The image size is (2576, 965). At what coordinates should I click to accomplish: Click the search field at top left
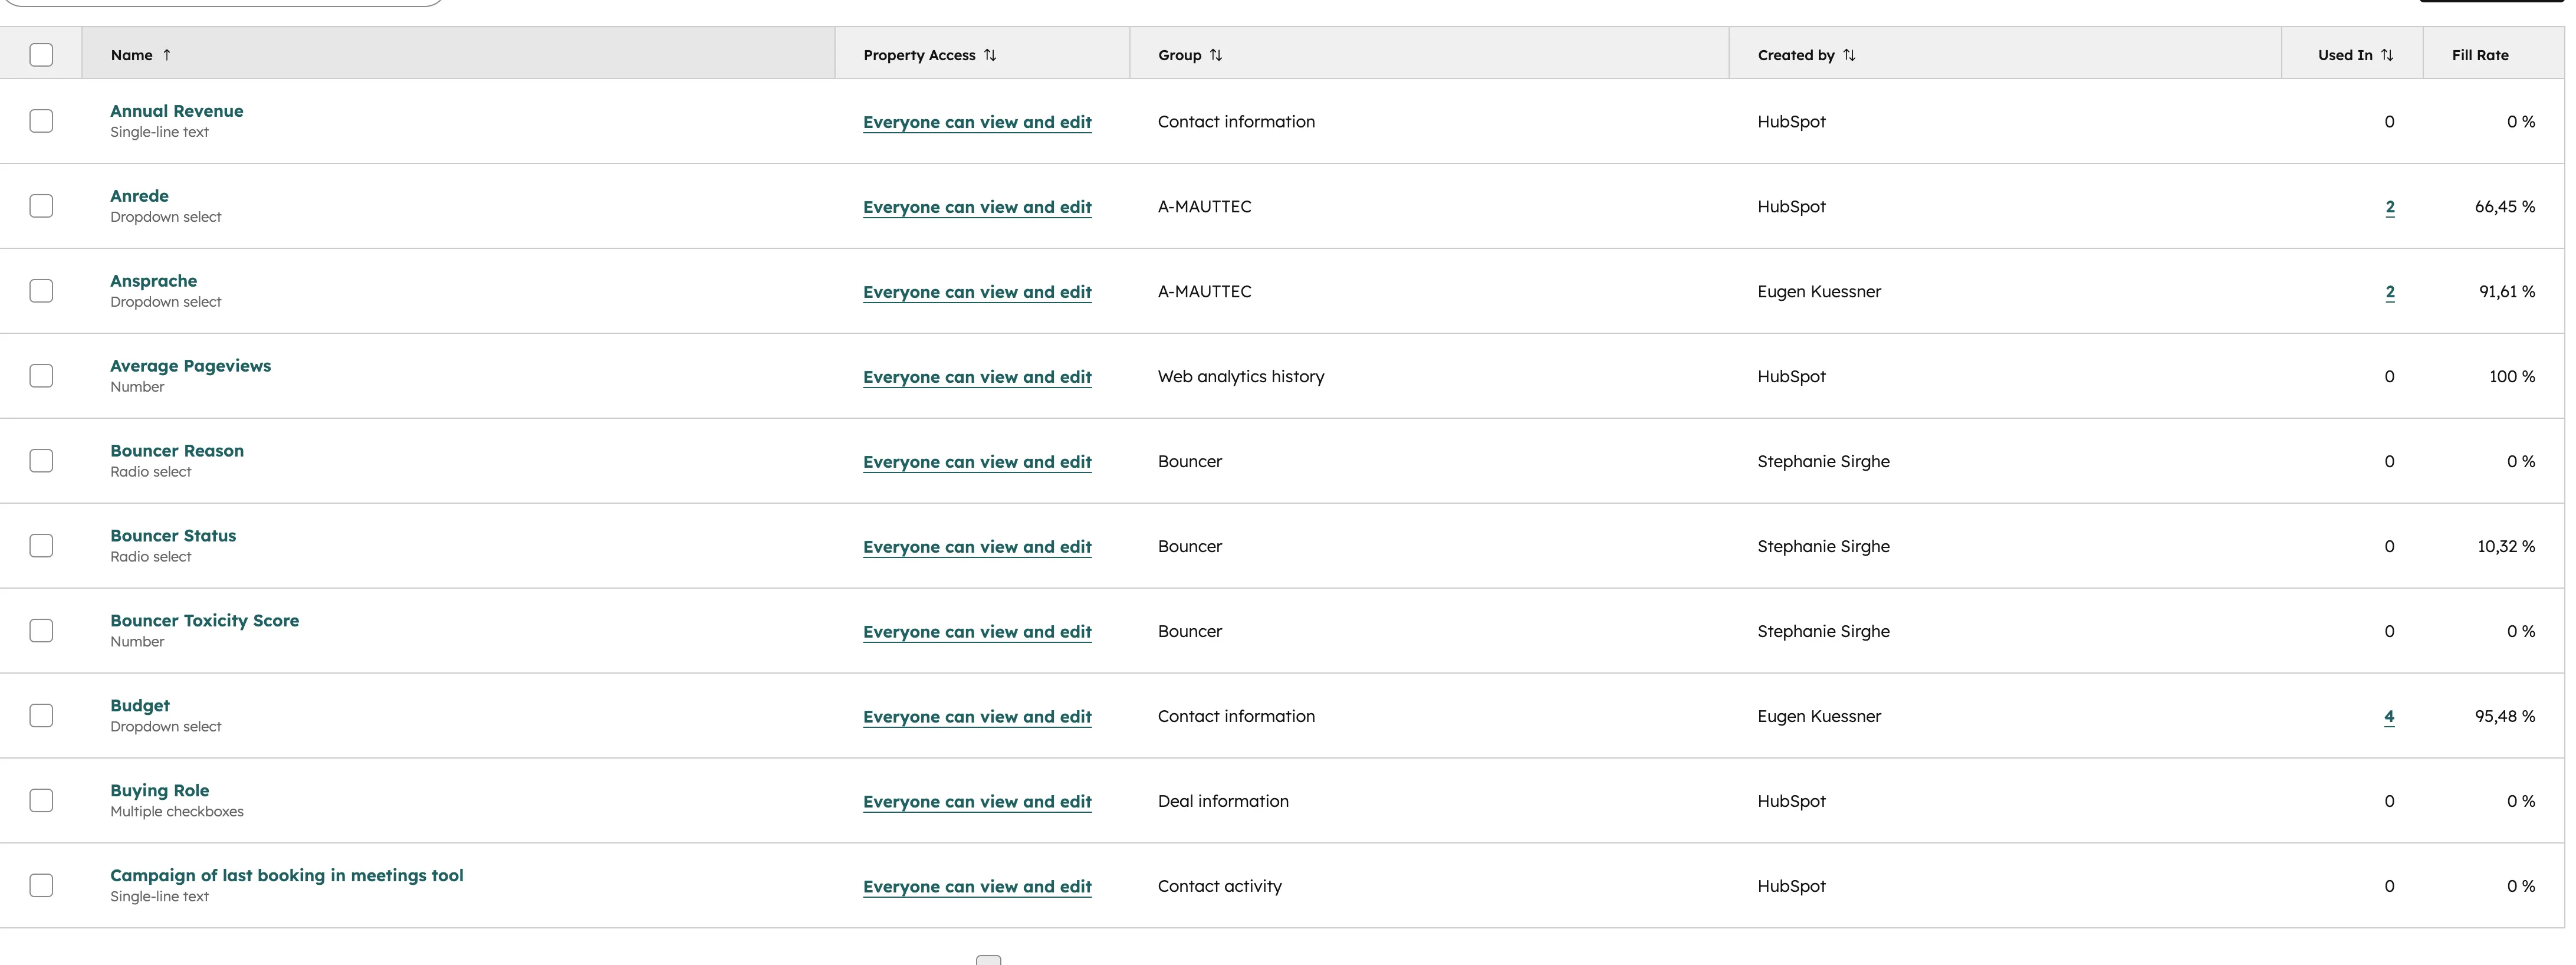point(225,3)
